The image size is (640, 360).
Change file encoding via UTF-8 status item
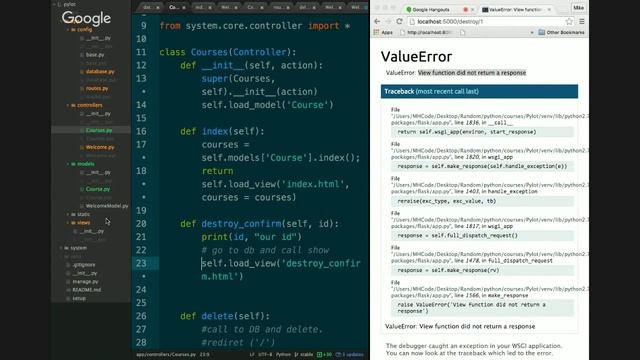265,354
